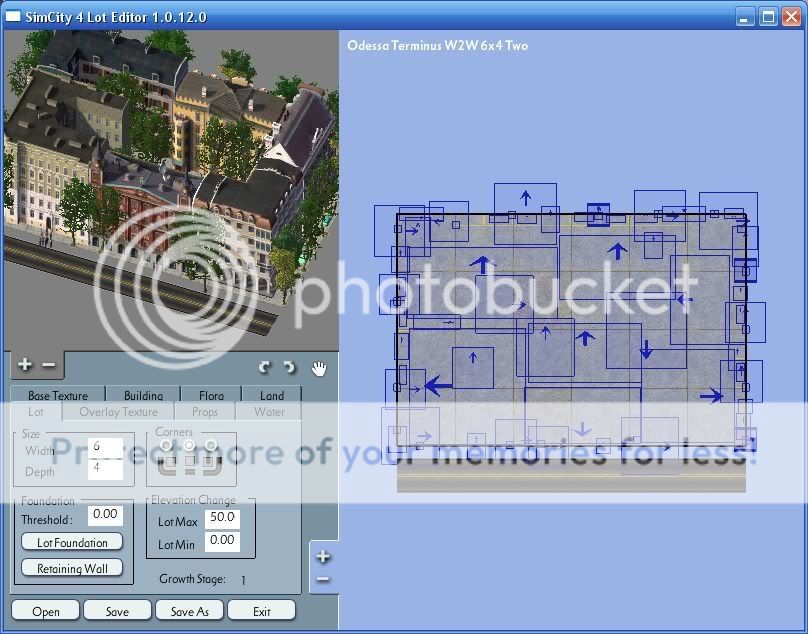
Task: Switch to the Flora tab
Action: (x=211, y=395)
